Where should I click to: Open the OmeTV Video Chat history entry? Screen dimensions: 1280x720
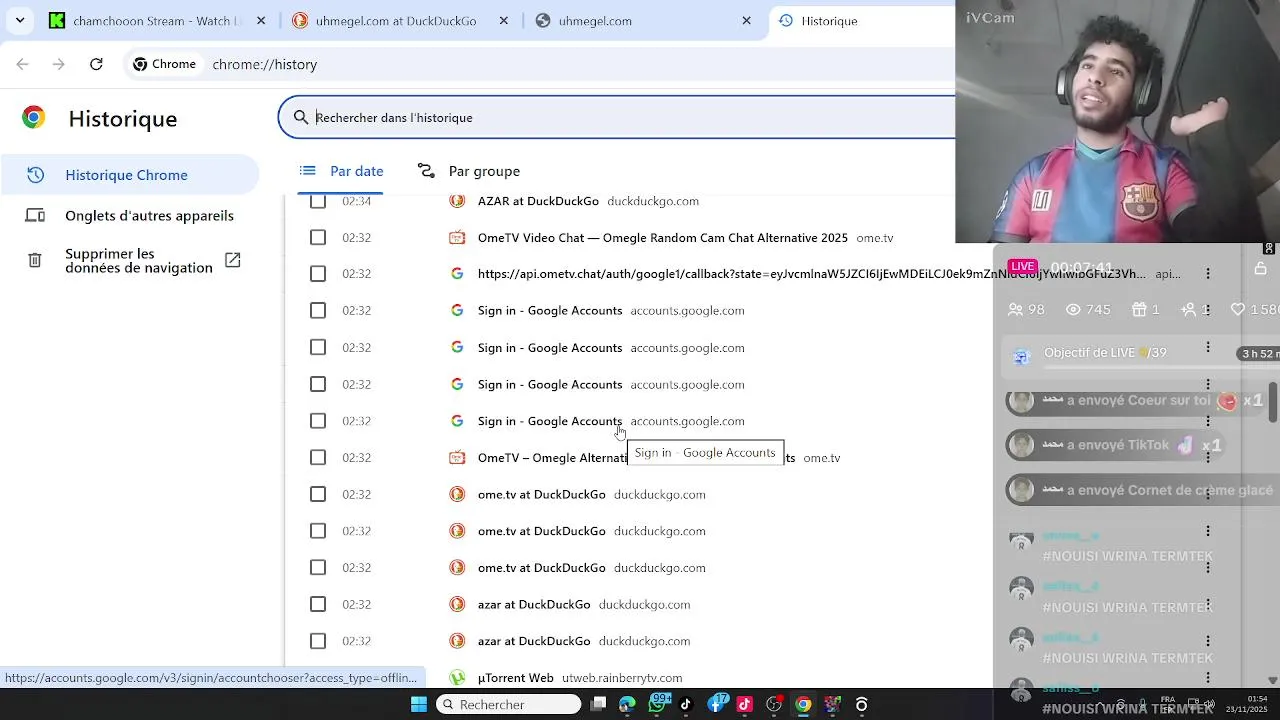click(662, 238)
